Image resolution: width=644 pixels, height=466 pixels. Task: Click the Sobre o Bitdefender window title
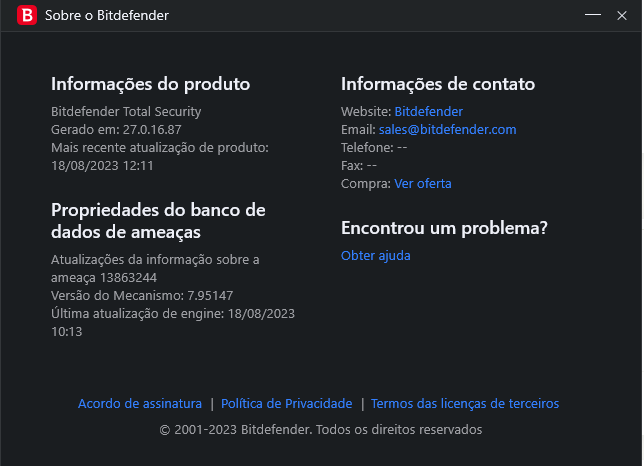tap(107, 16)
